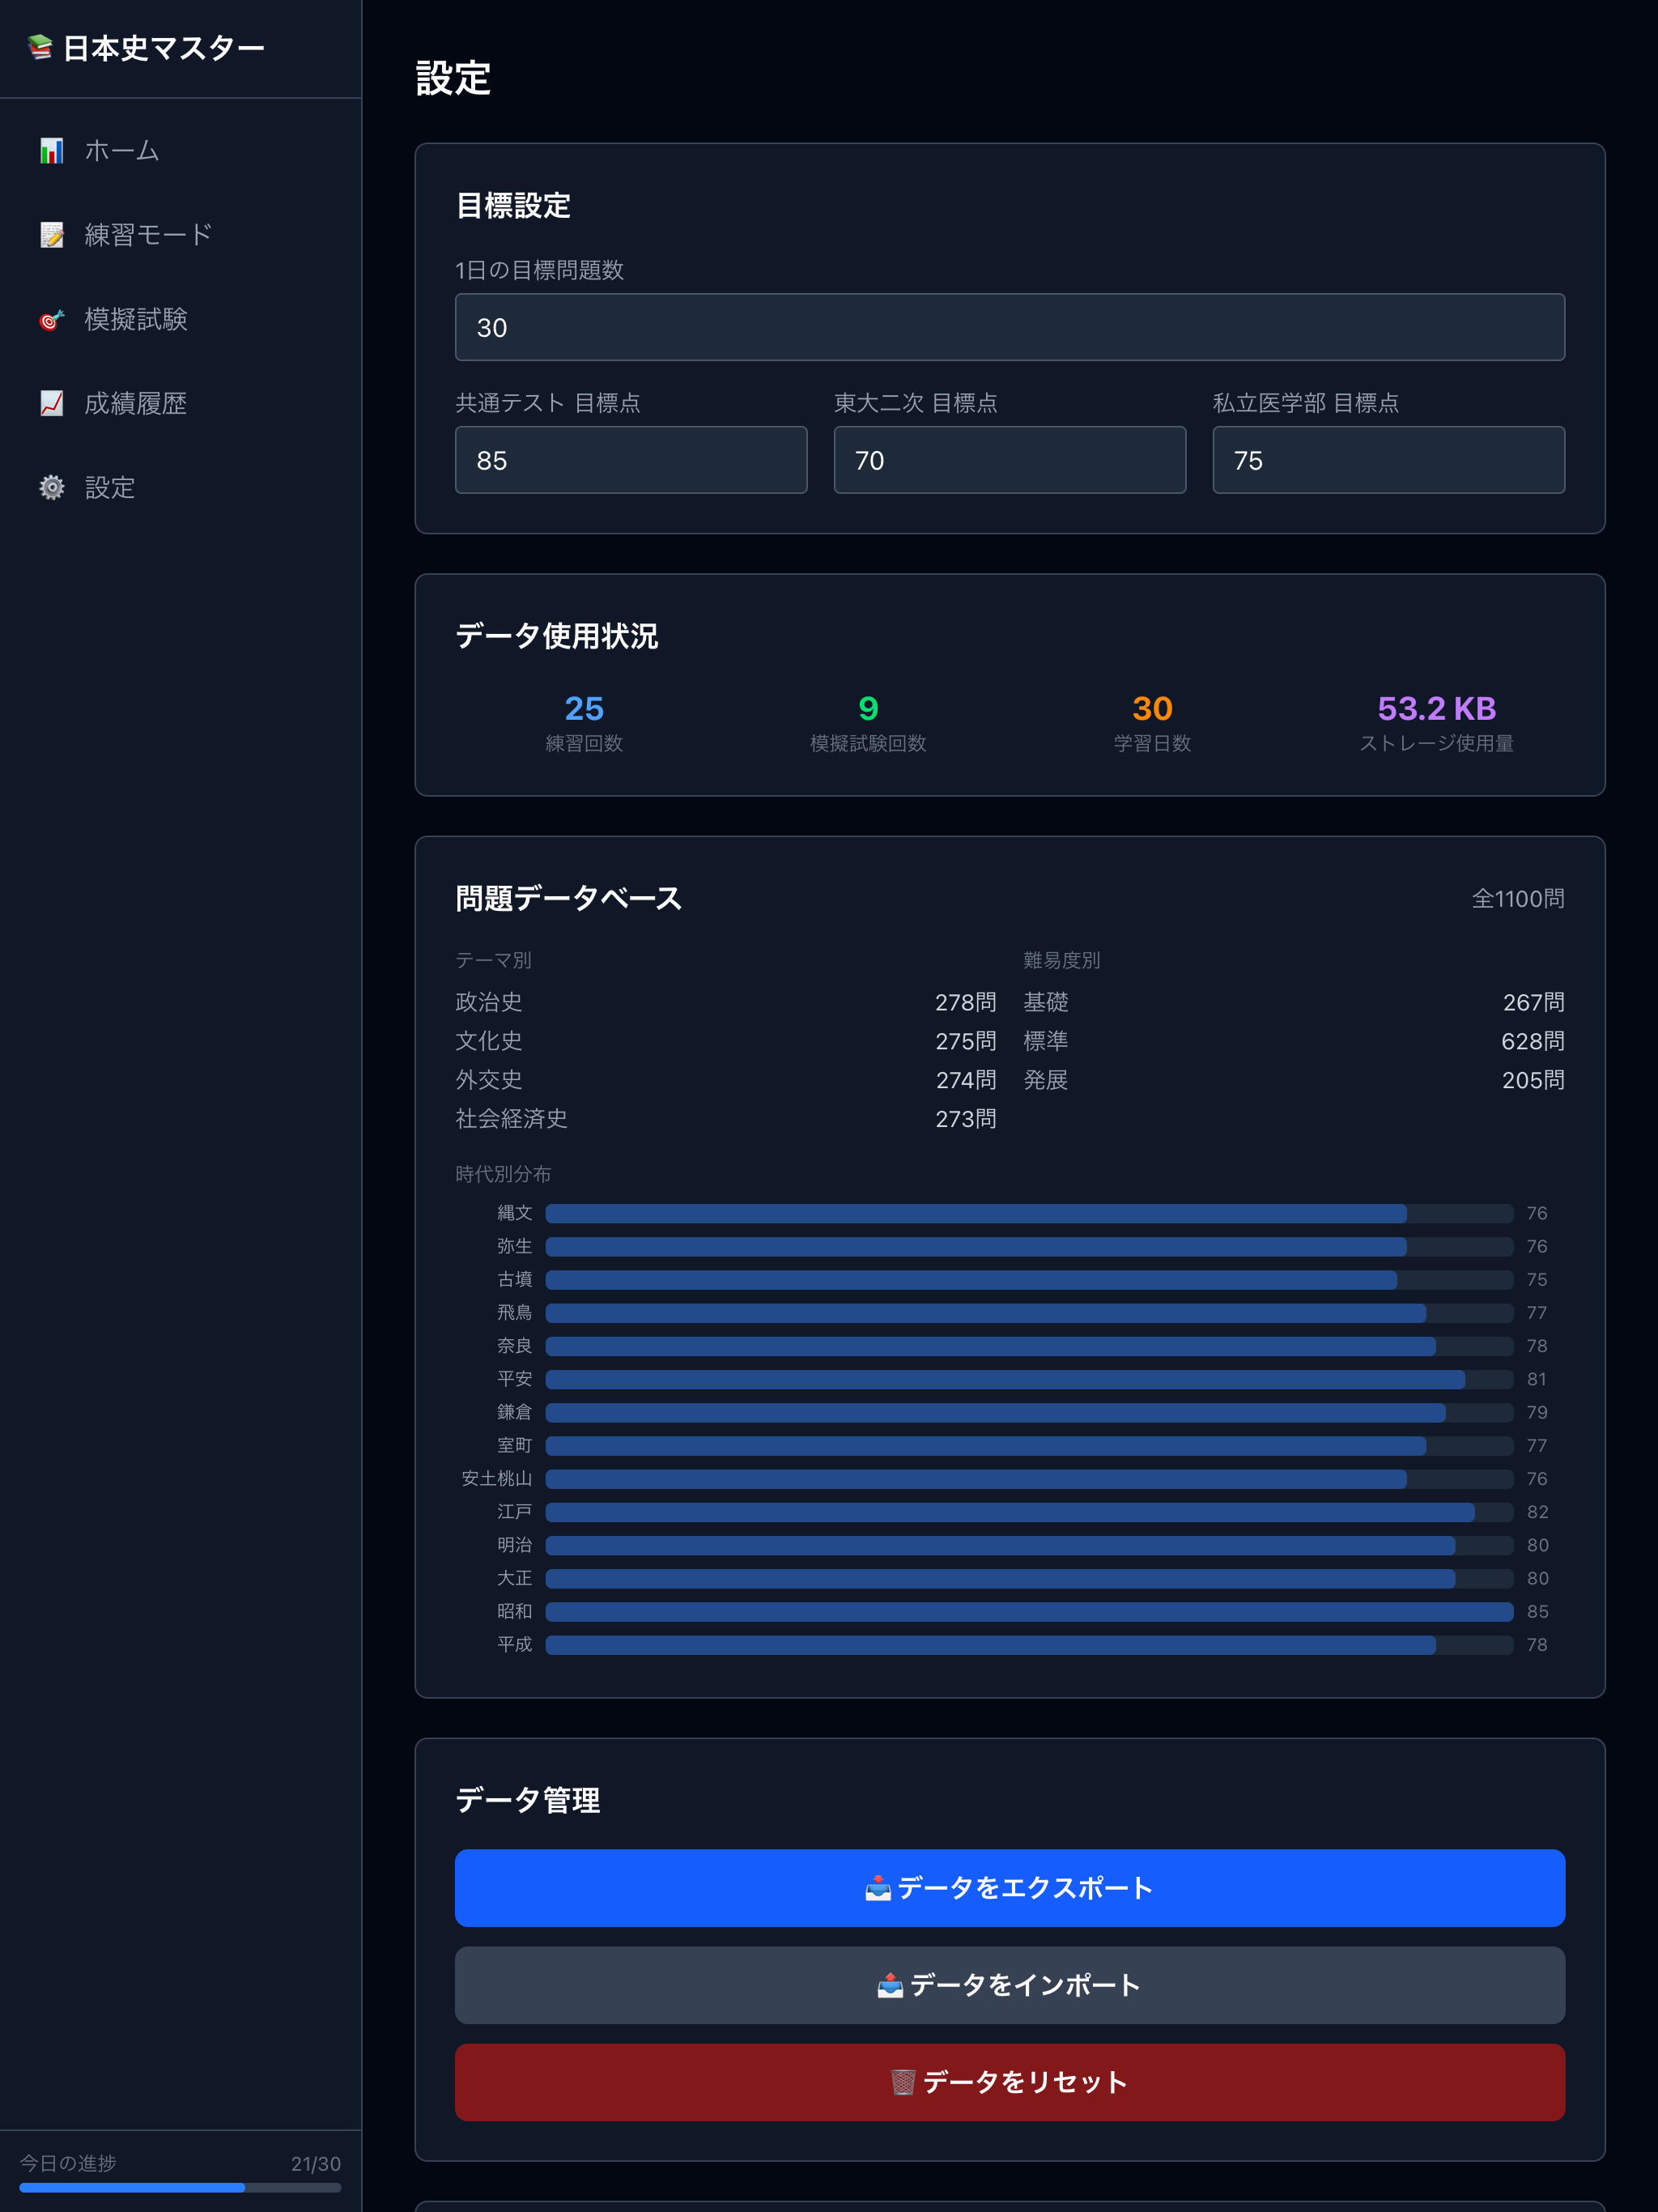Select the 設定 sidebar item
Image resolution: width=1658 pixels, height=2212 pixels.
[181, 487]
